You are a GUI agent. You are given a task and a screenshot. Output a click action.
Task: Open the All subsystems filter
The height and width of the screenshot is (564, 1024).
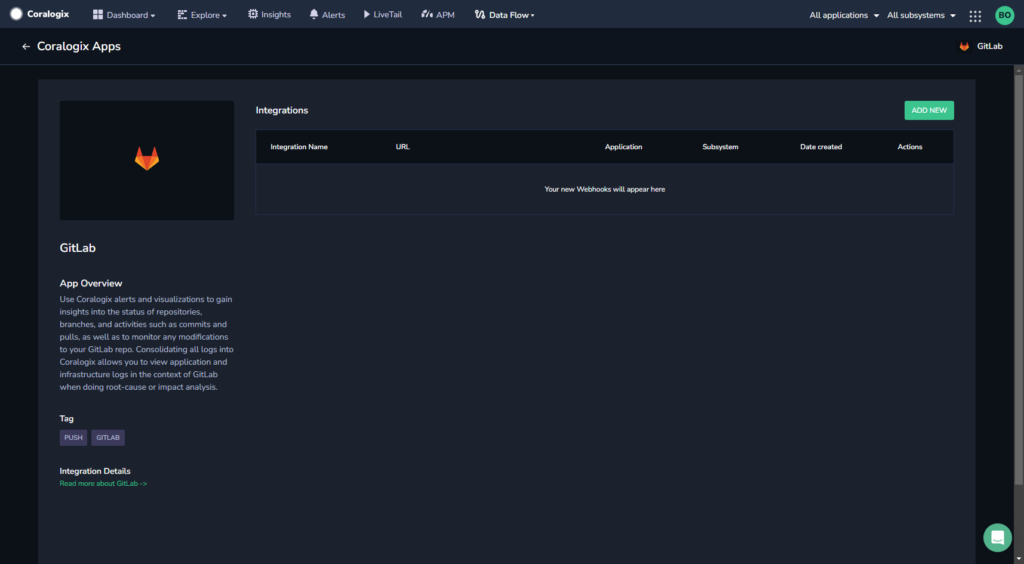[921, 15]
